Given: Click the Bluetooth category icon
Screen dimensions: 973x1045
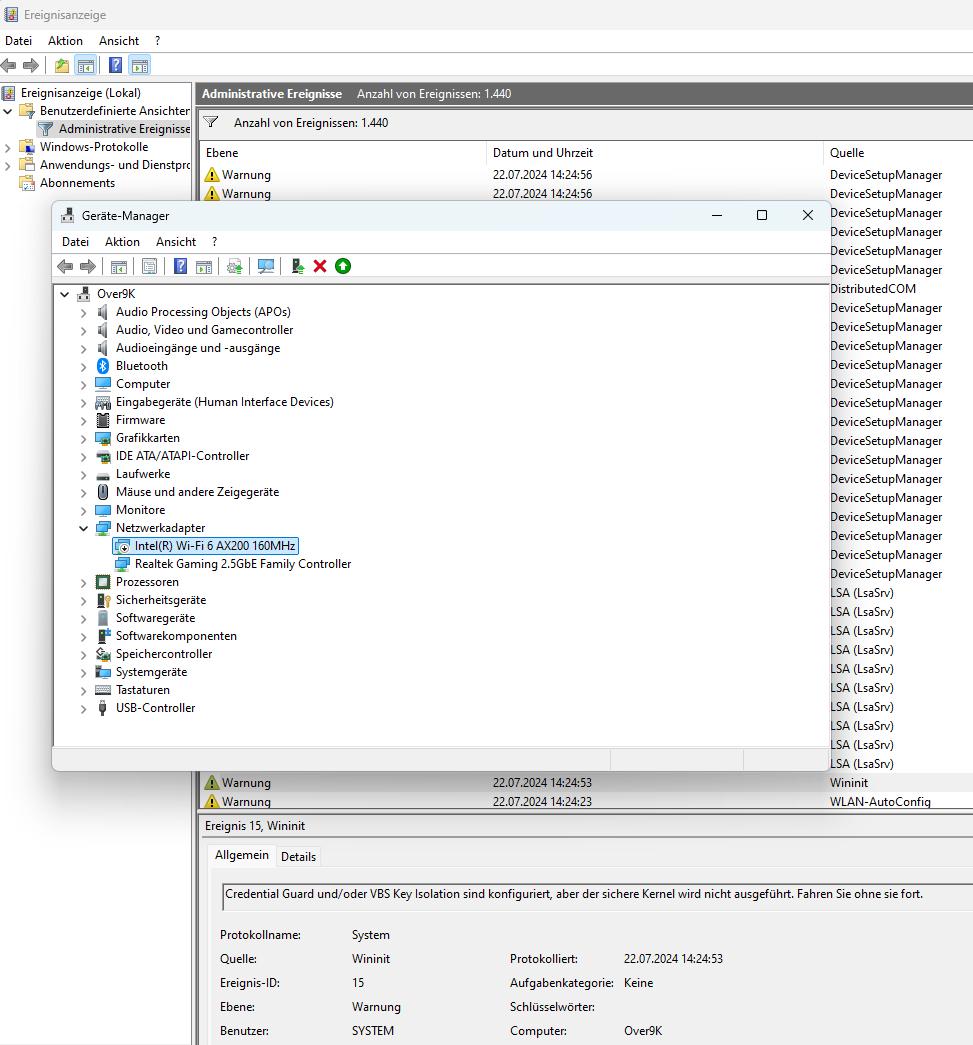Looking at the screenshot, I should pos(103,366).
